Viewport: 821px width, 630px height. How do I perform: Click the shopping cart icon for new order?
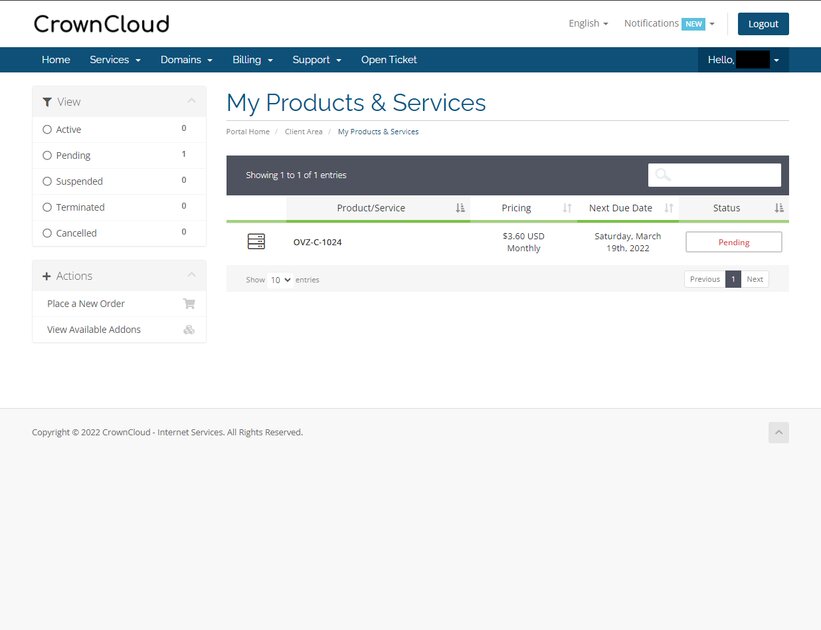189,304
